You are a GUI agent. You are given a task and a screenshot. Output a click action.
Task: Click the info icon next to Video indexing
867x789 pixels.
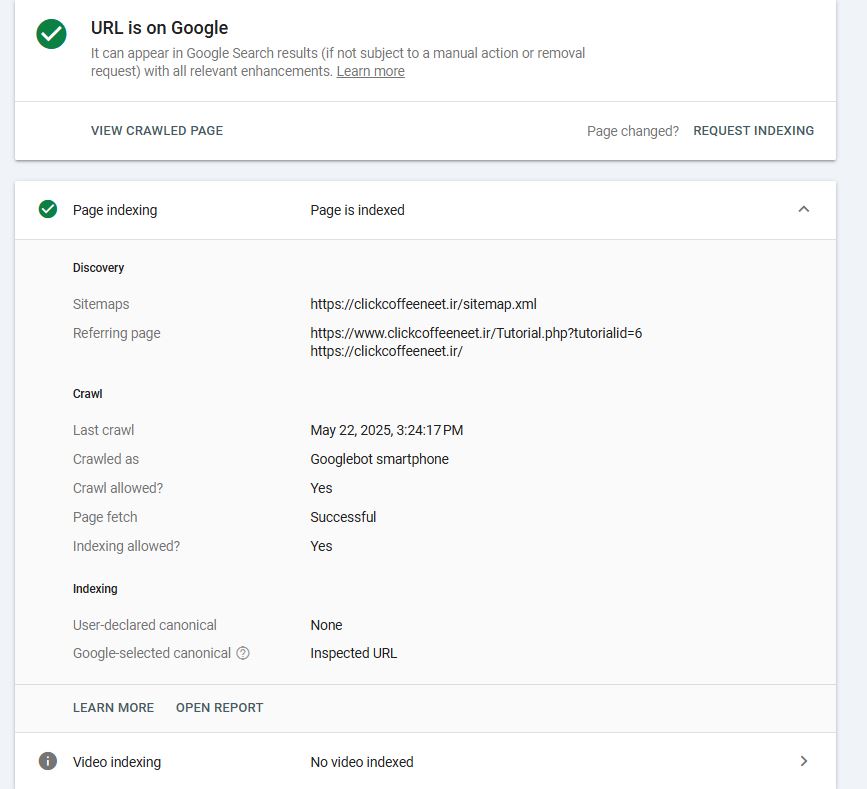48,761
